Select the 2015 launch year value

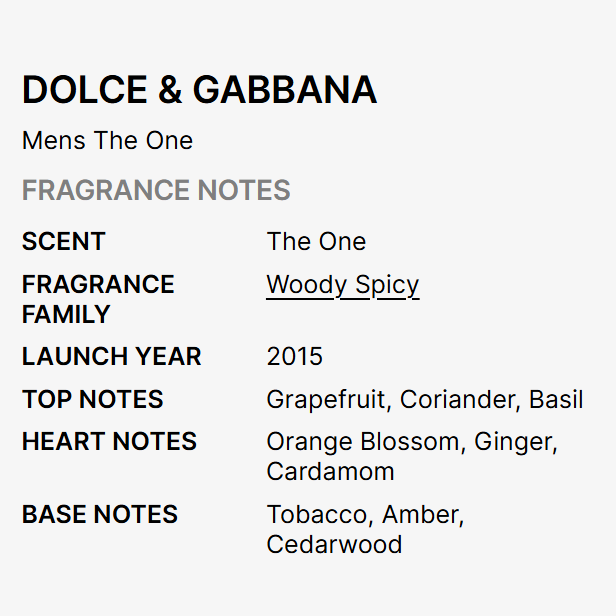click(x=294, y=357)
